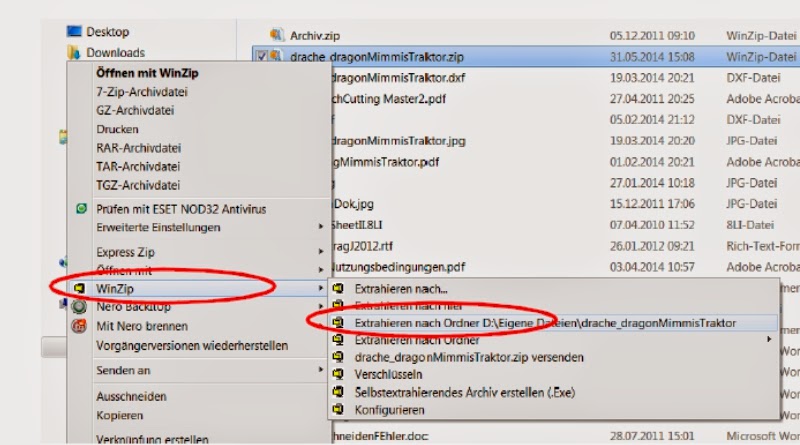Open the 'WinZip' context menu entry
The width and height of the screenshot is (800, 445).
point(115,289)
